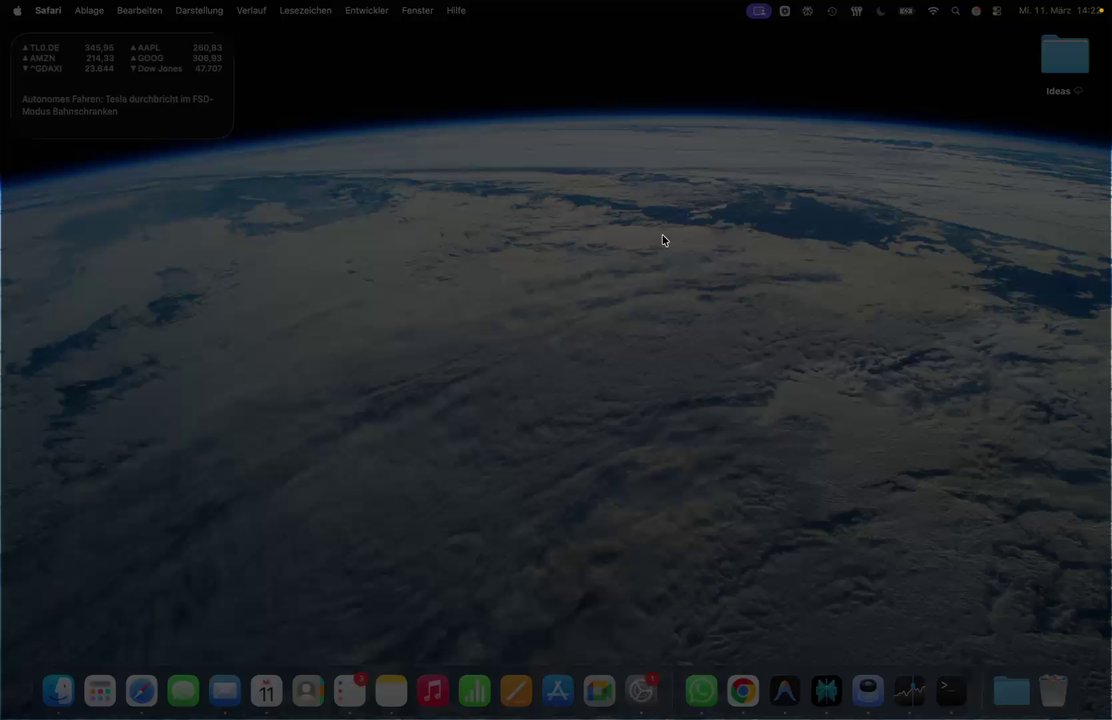Click the date and time in menu bar
1112x720 pixels.
[x=1061, y=11]
